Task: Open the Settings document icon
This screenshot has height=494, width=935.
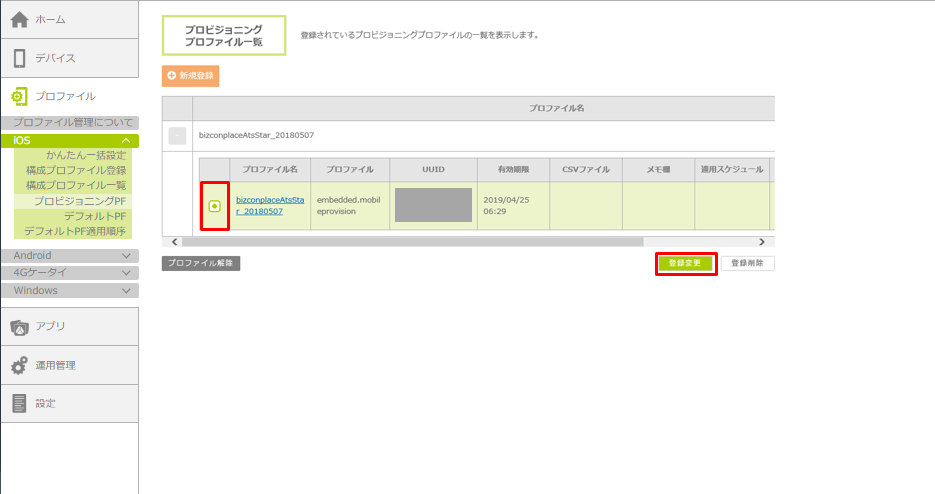Action: [x=19, y=403]
